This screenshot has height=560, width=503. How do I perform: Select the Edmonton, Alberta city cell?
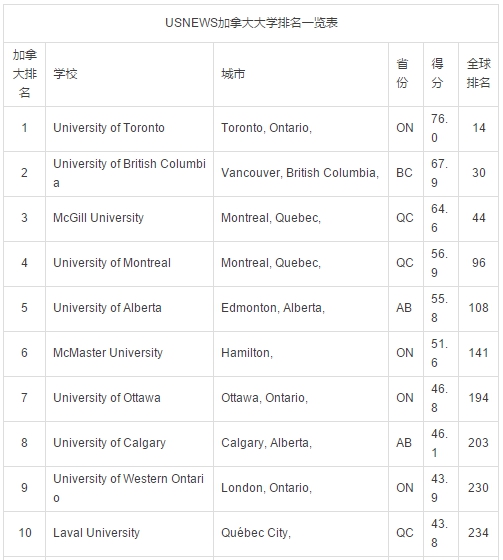click(273, 308)
